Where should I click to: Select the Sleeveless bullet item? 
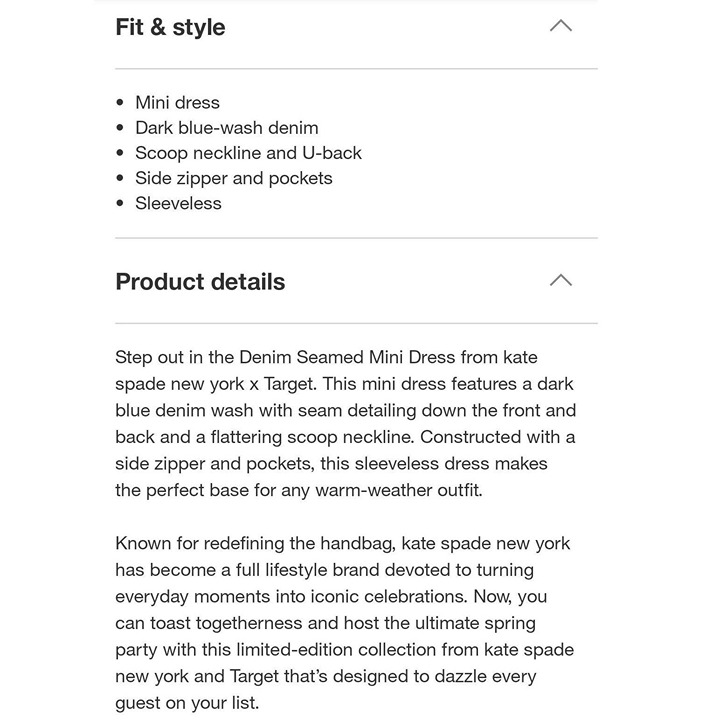tap(178, 203)
